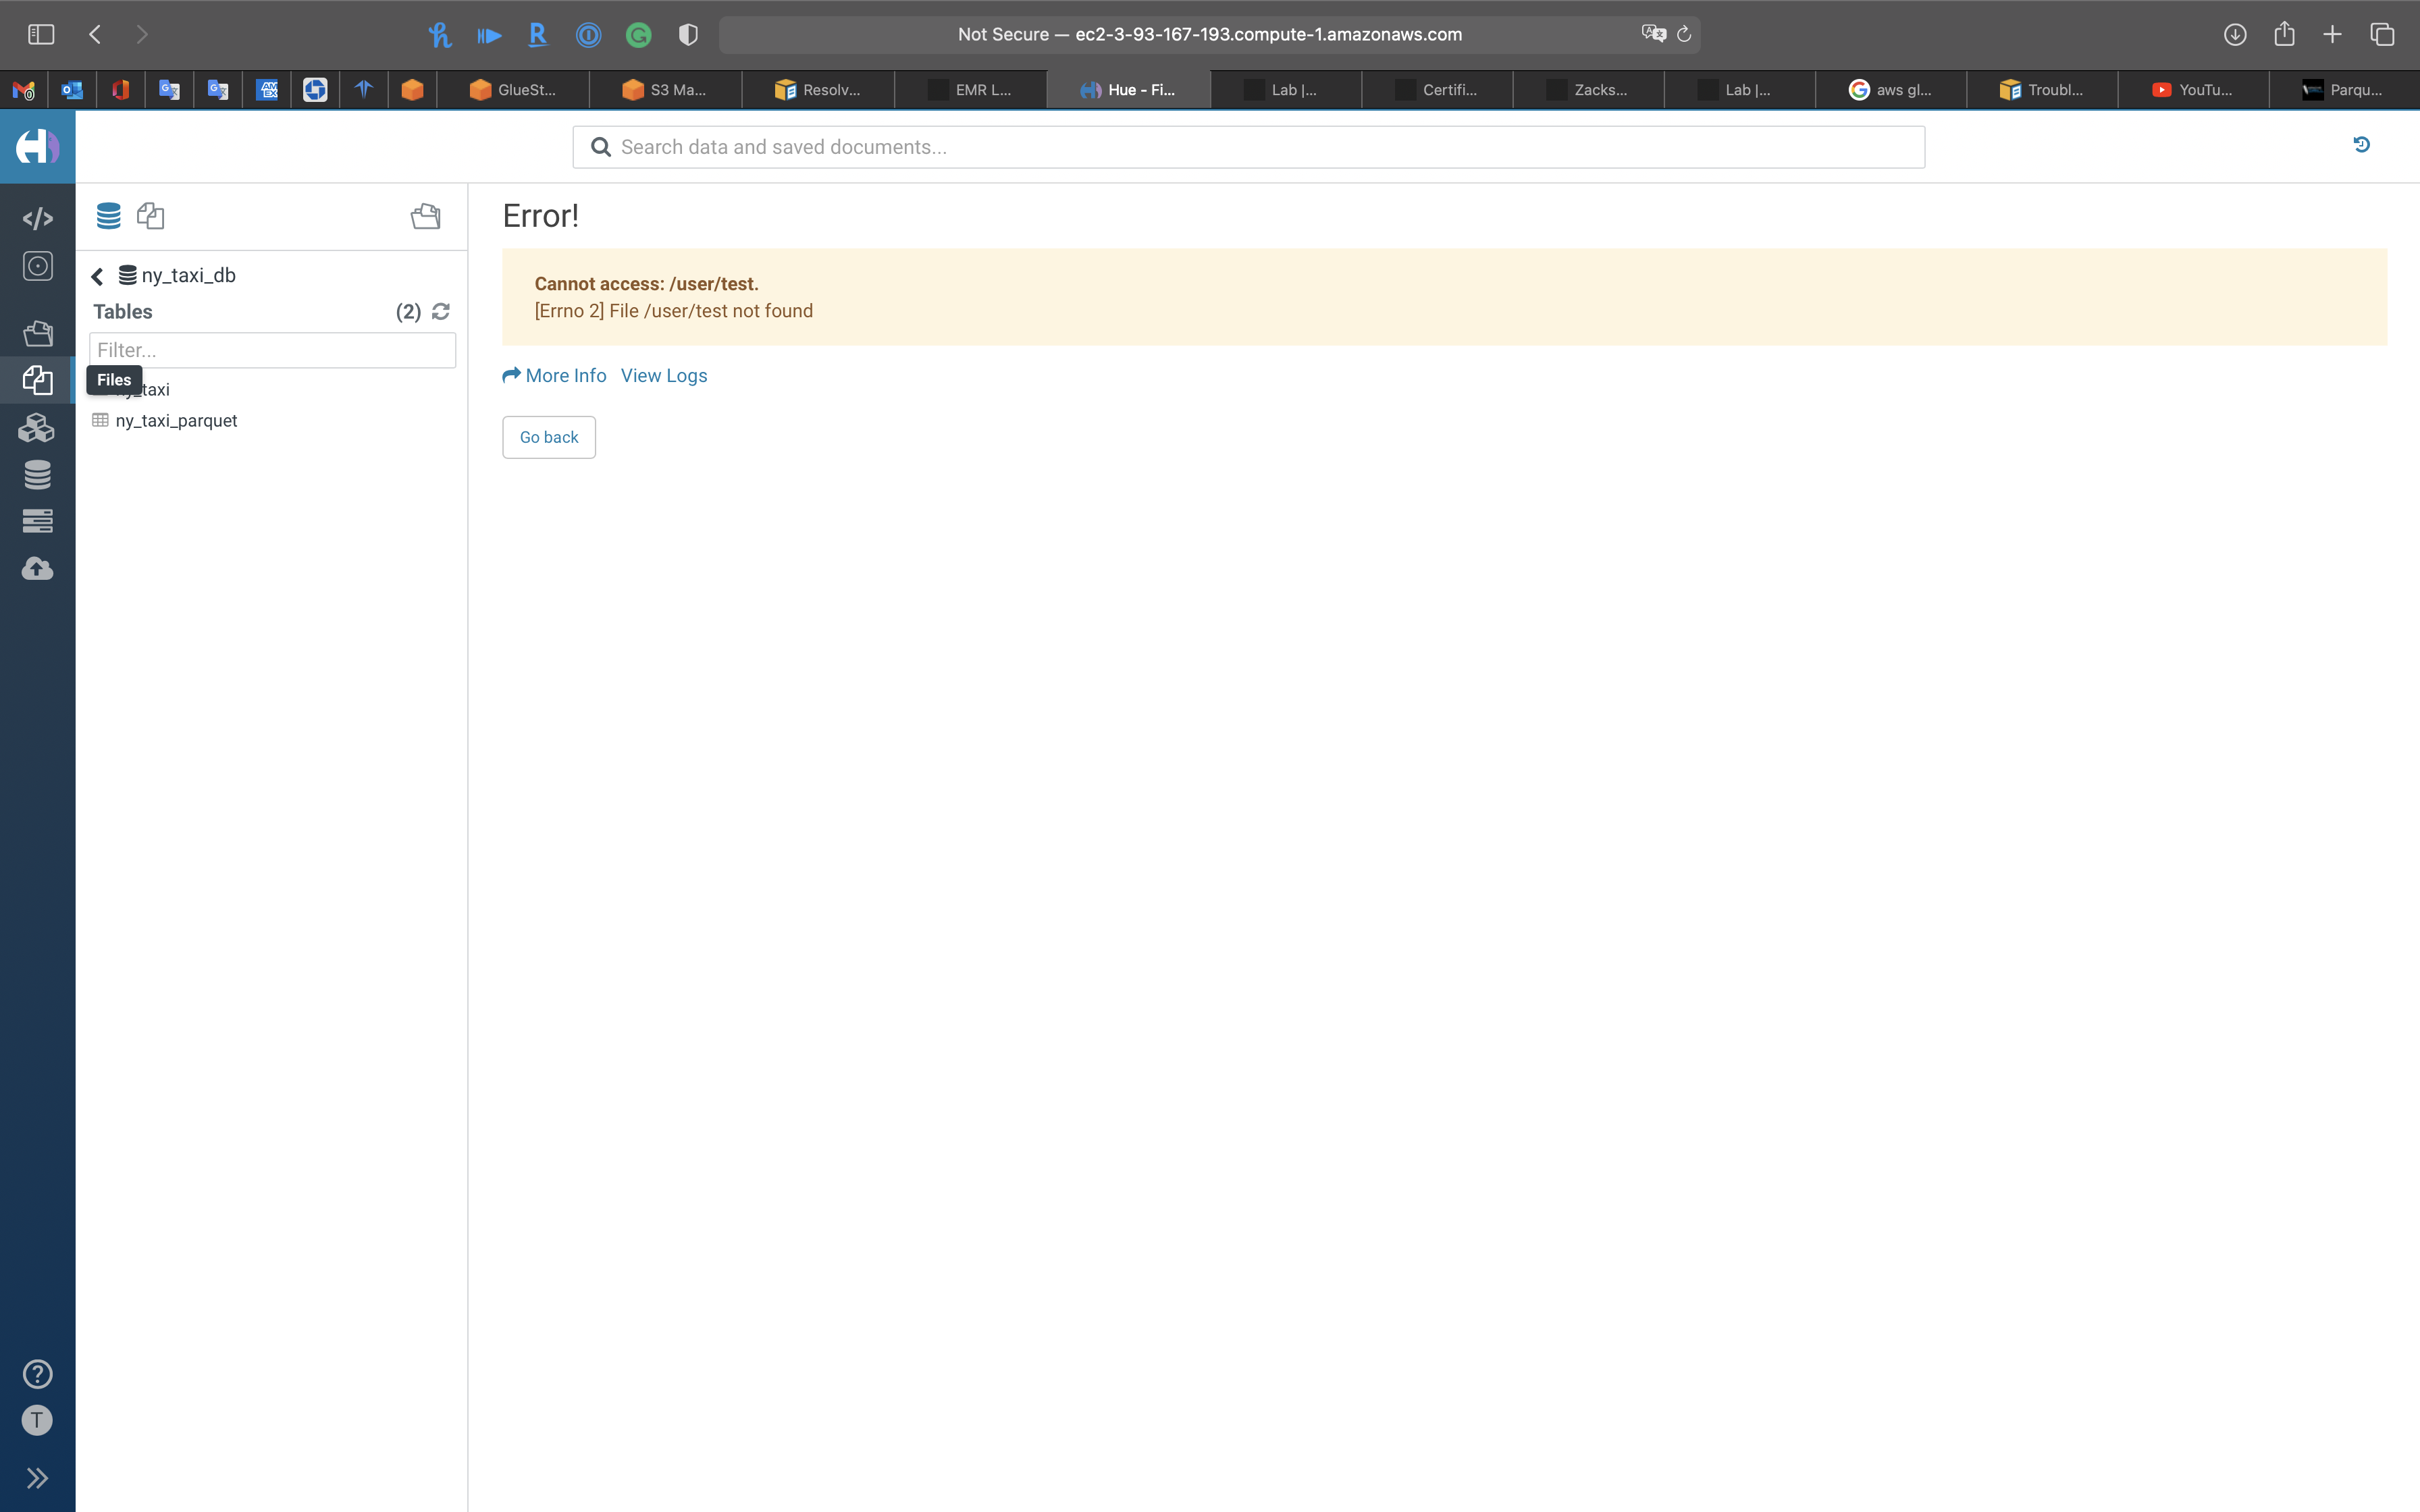This screenshot has width=2420, height=1512.
Task: Open the Files browser in sidebar
Action: tap(37, 381)
